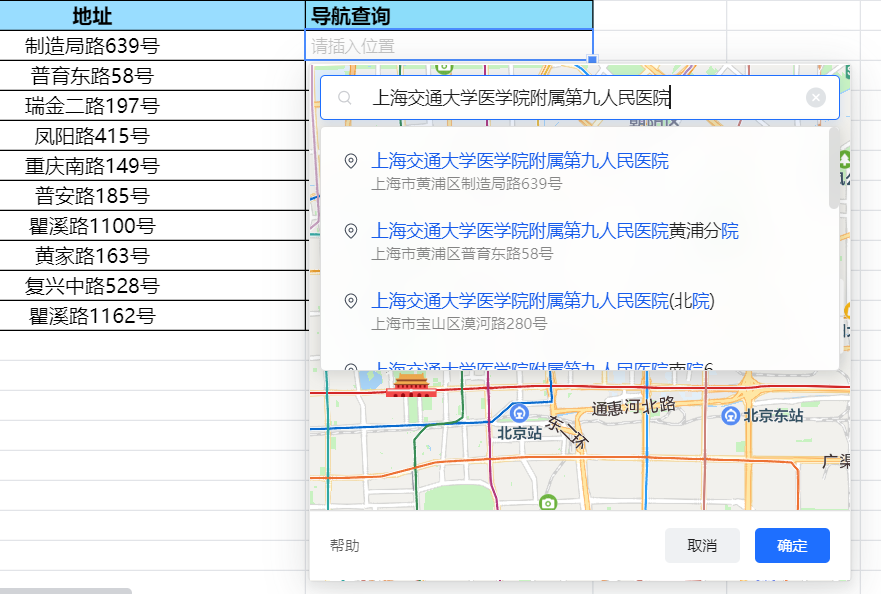Screen dimensions: 881x594
Task: Open the 帮助 help link
Action: pos(344,546)
